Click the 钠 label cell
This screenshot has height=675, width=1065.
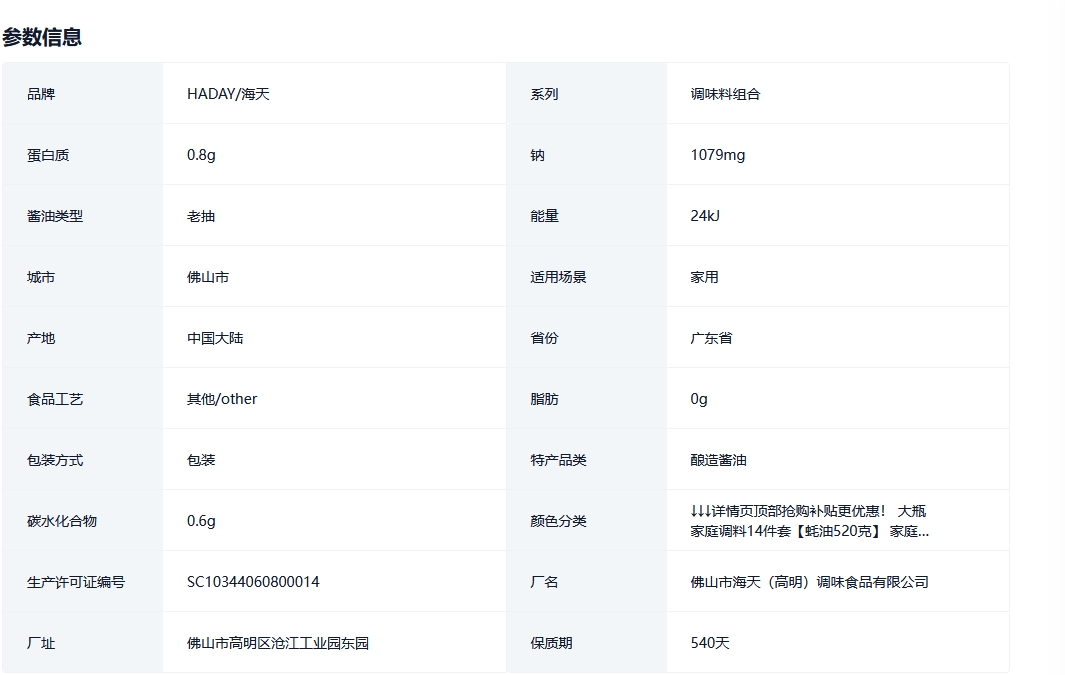coord(586,155)
